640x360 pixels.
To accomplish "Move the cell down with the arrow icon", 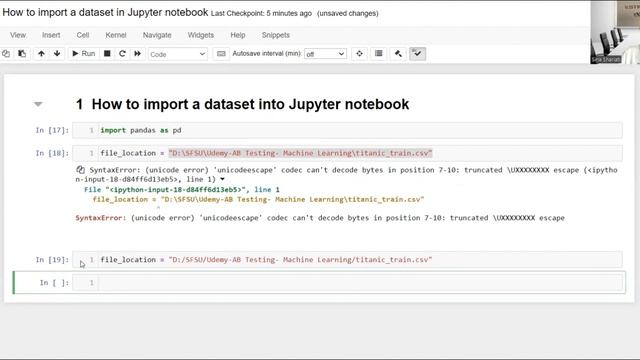I will (x=57, y=53).
